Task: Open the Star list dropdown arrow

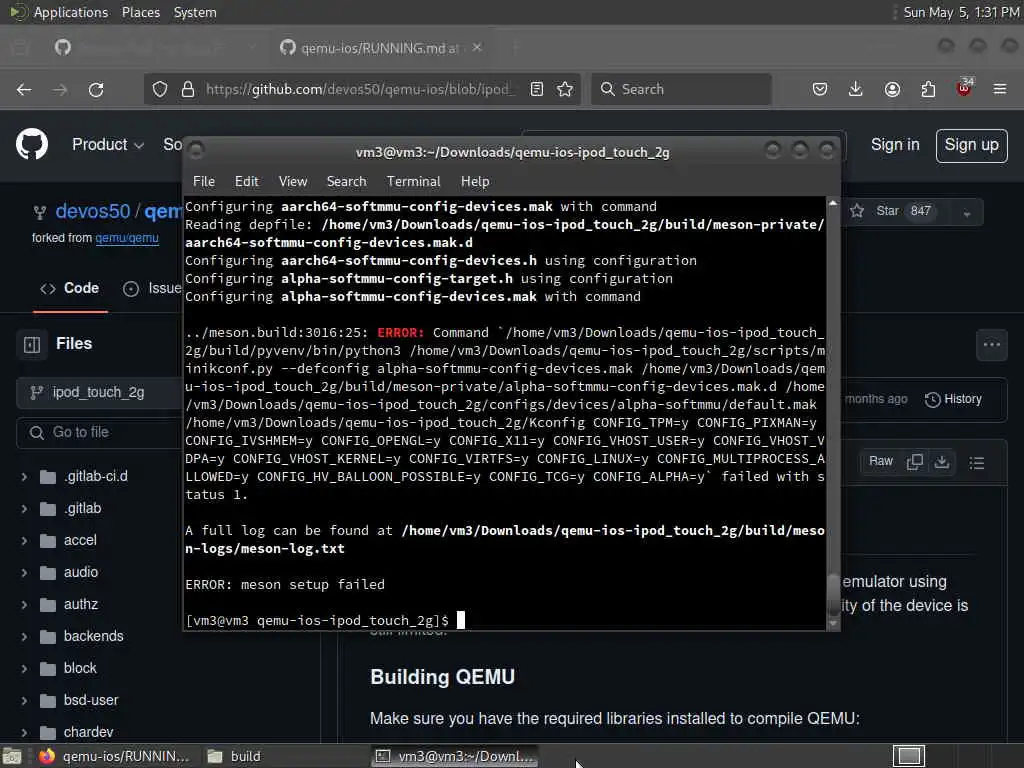Action: coord(967,213)
